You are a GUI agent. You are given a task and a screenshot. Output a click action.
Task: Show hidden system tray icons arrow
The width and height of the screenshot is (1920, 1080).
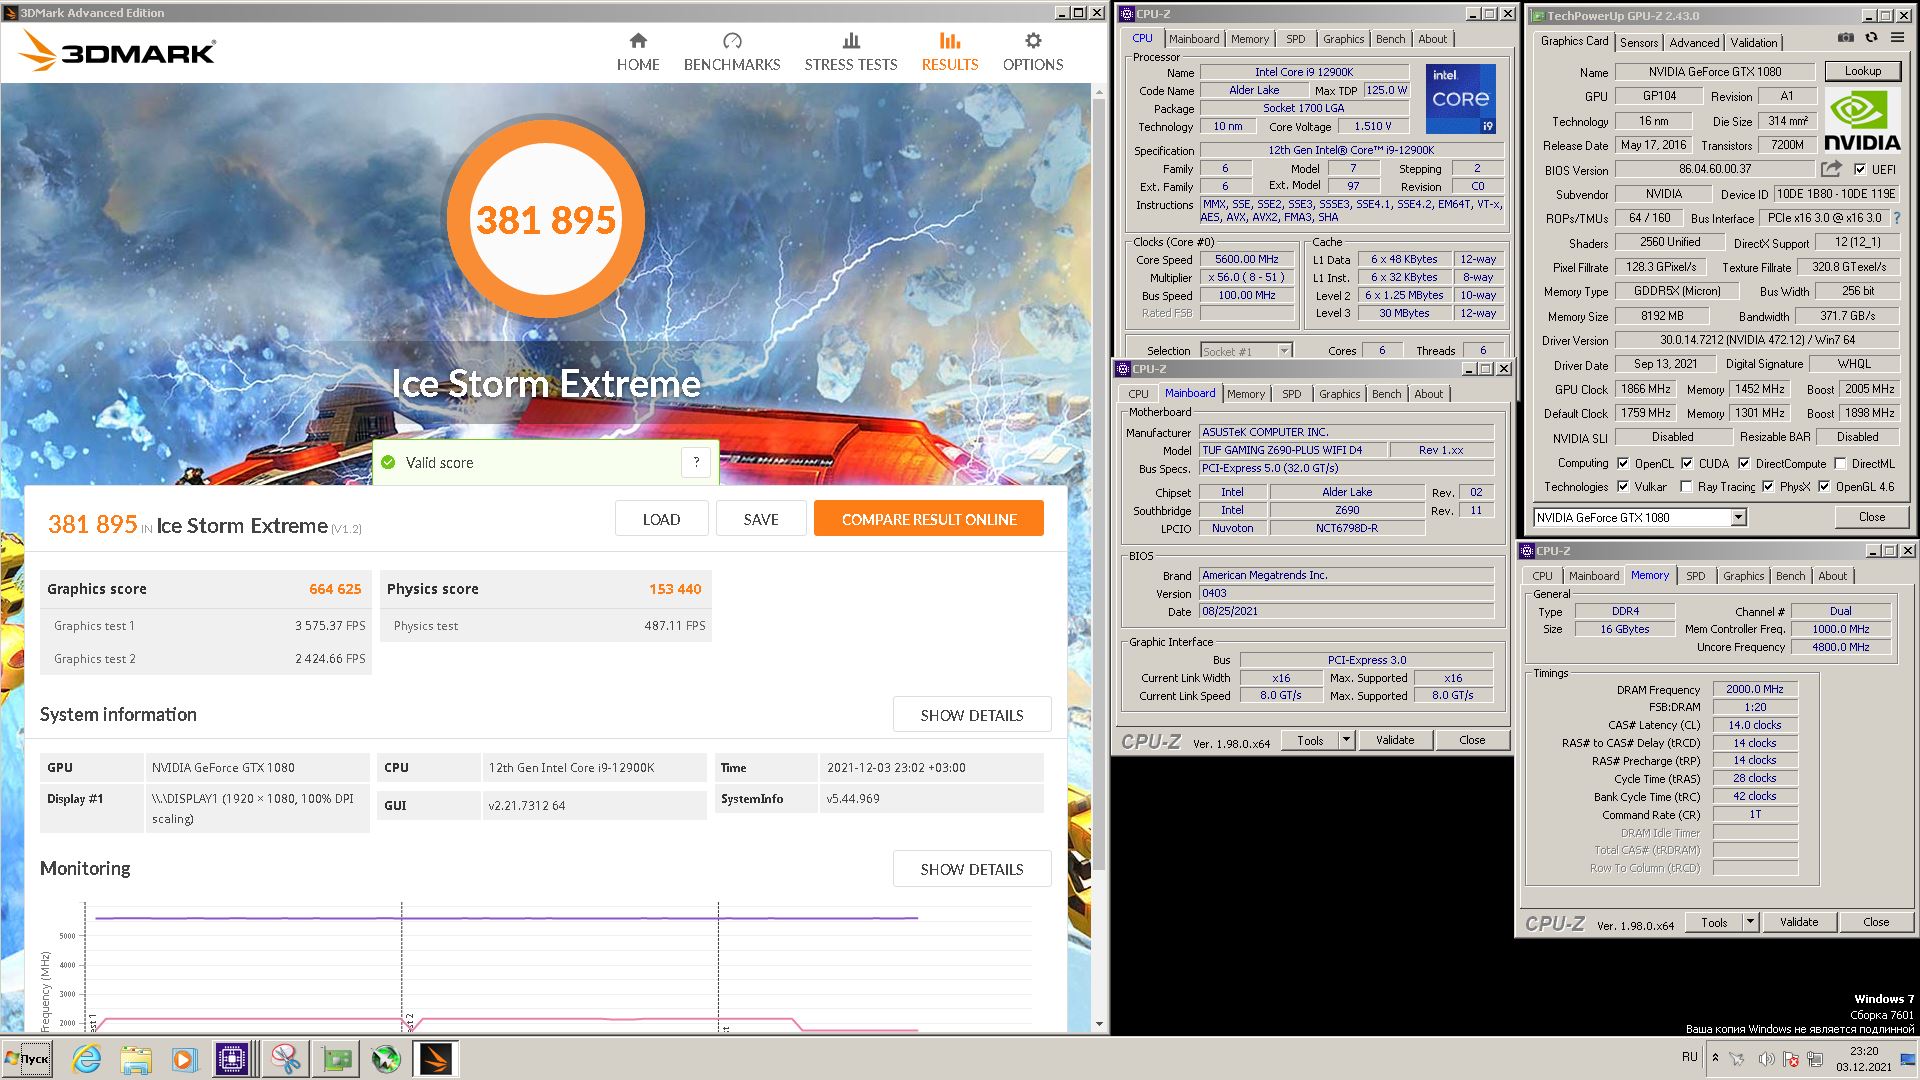pyautogui.click(x=1715, y=1058)
